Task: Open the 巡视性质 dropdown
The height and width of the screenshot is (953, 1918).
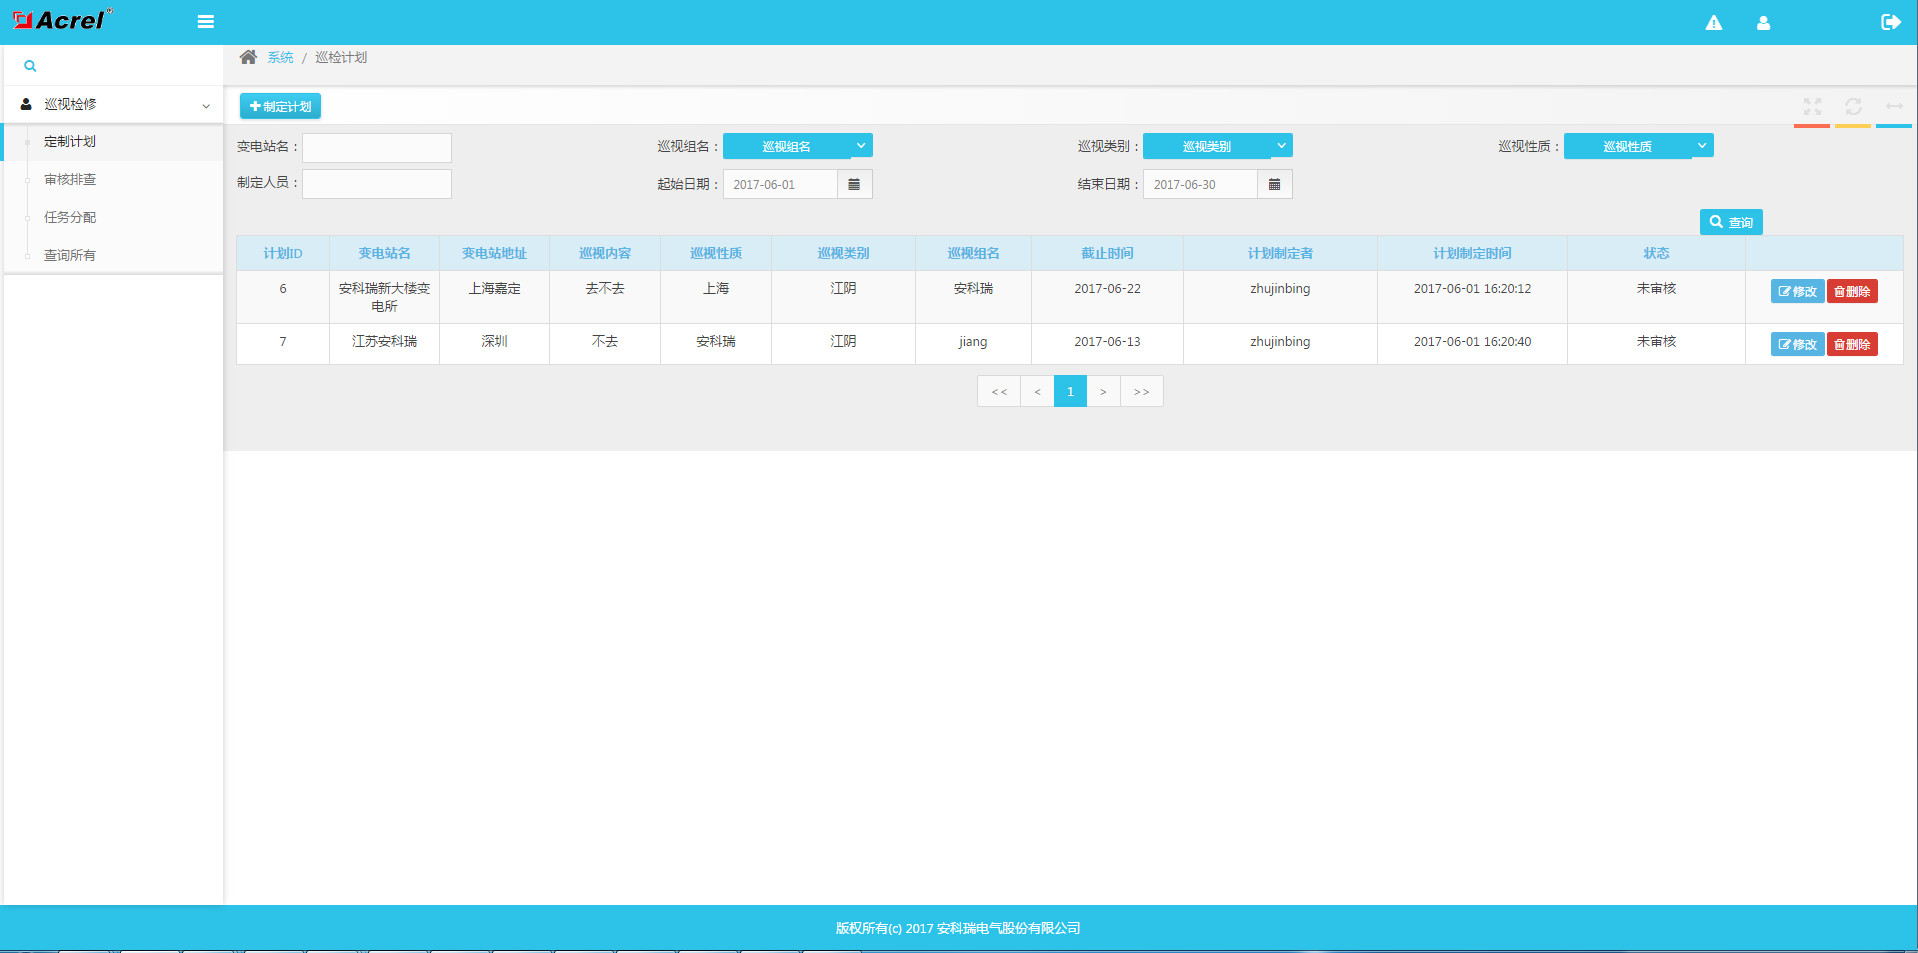Action: [x=1638, y=146]
